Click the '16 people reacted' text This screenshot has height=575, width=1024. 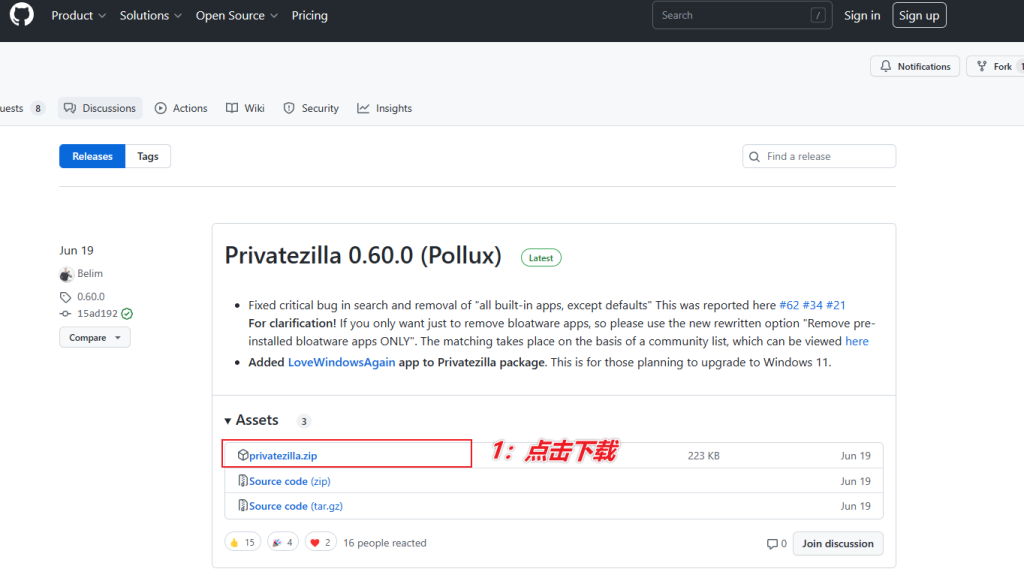click(385, 543)
